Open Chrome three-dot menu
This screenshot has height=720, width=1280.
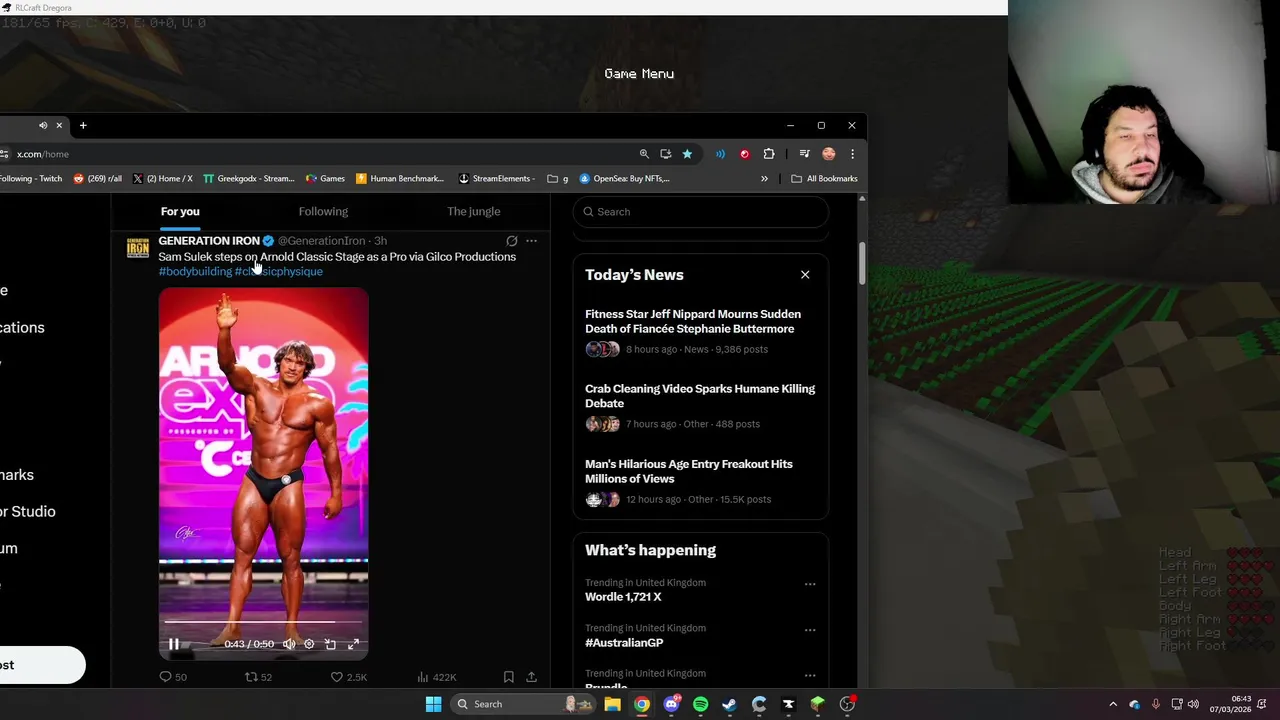coord(852,154)
